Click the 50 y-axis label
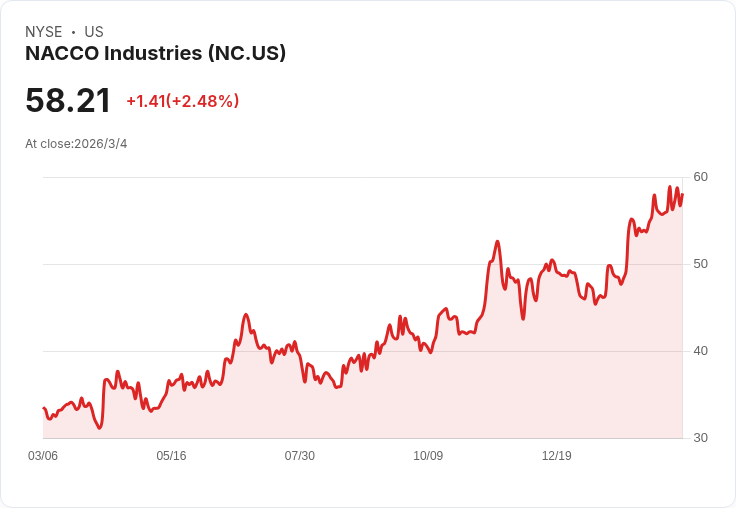The height and width of the screenshot is (508, 736). [x=700, y=264]
